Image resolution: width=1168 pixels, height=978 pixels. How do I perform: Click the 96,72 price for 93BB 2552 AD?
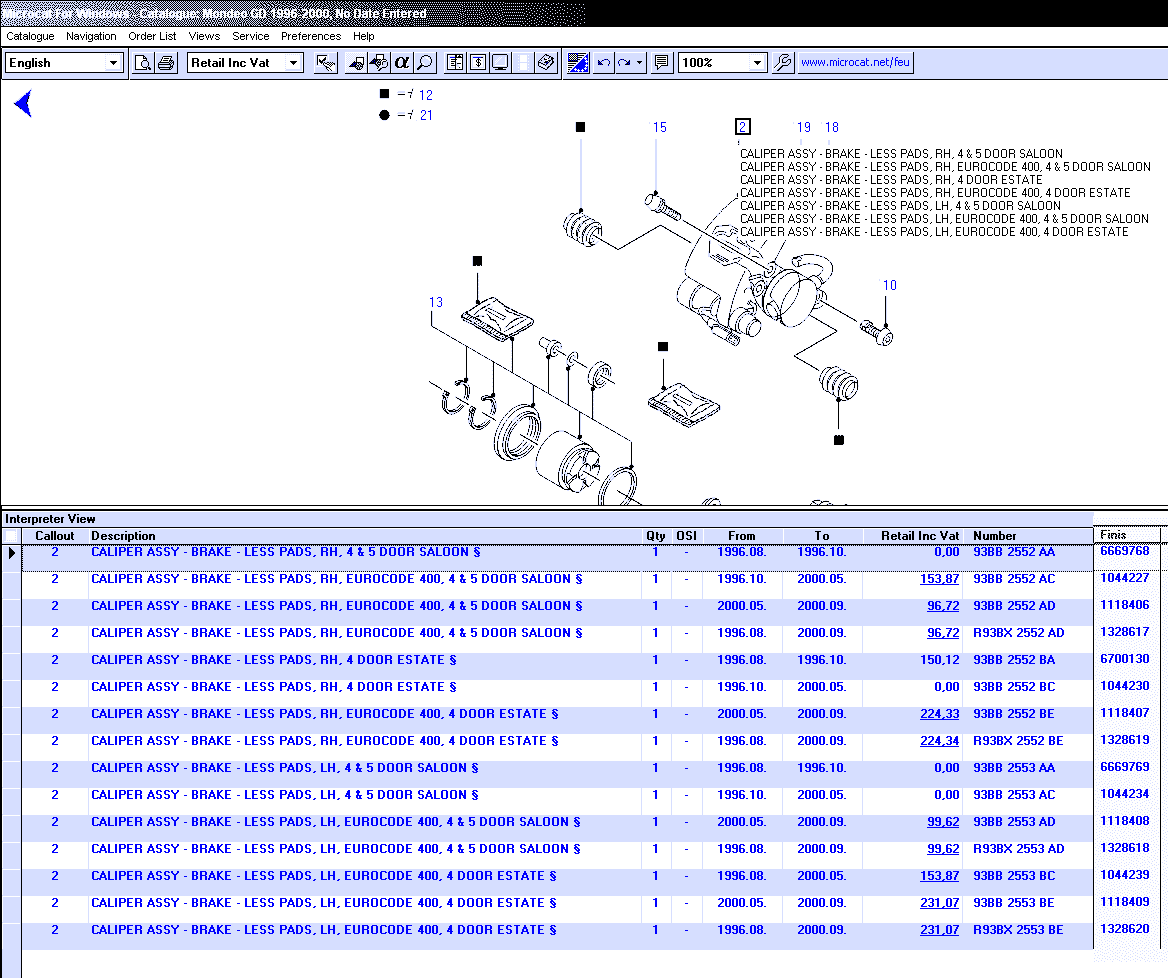(x=943, y=606)
